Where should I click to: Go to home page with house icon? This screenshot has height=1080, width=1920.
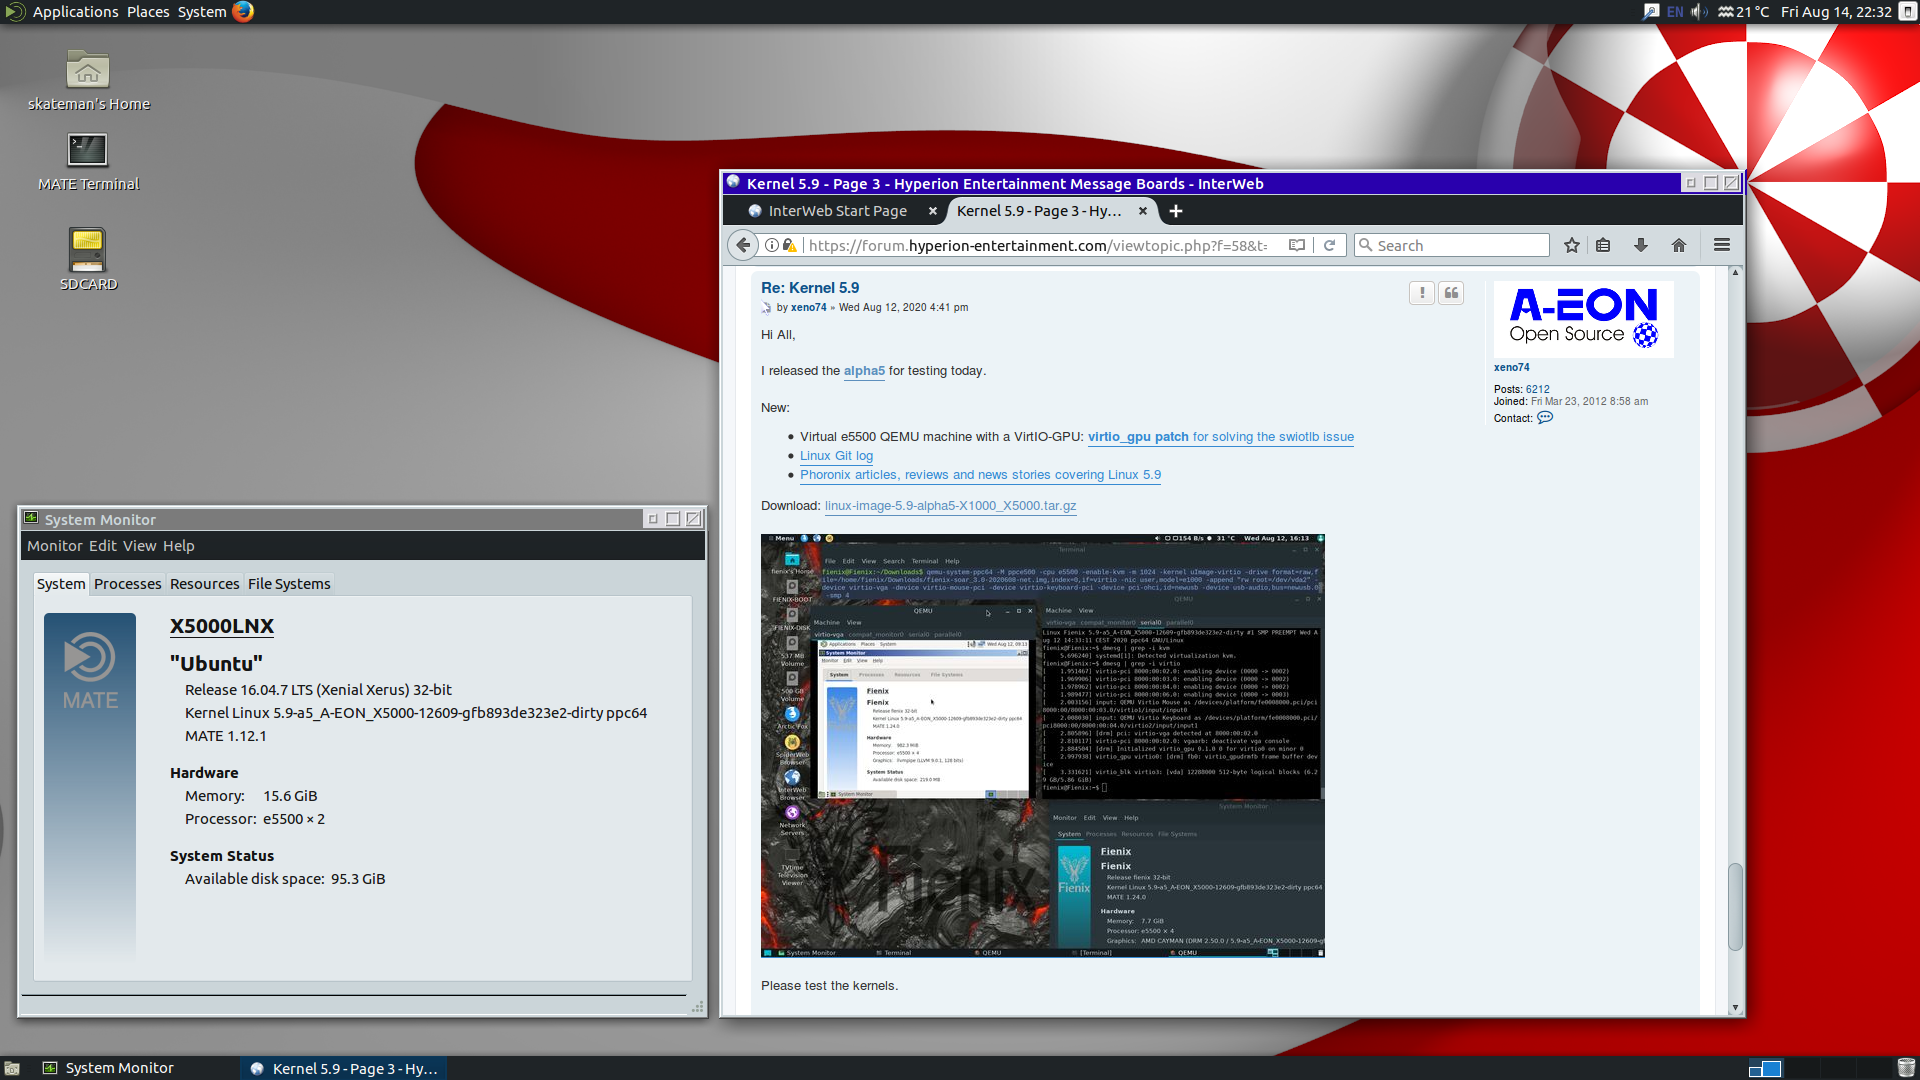(x=1679, y=245)
